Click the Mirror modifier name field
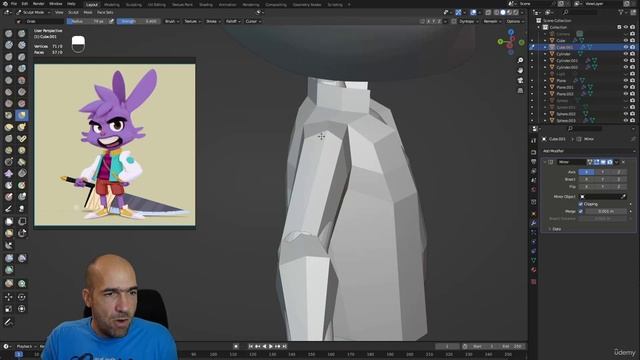640x360 pixels. click(571, 162)
